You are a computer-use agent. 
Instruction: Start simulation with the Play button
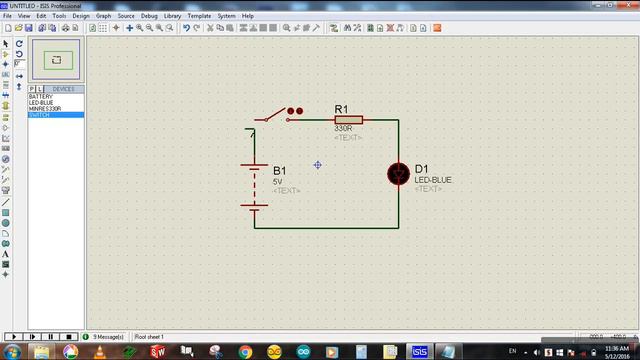13,337
